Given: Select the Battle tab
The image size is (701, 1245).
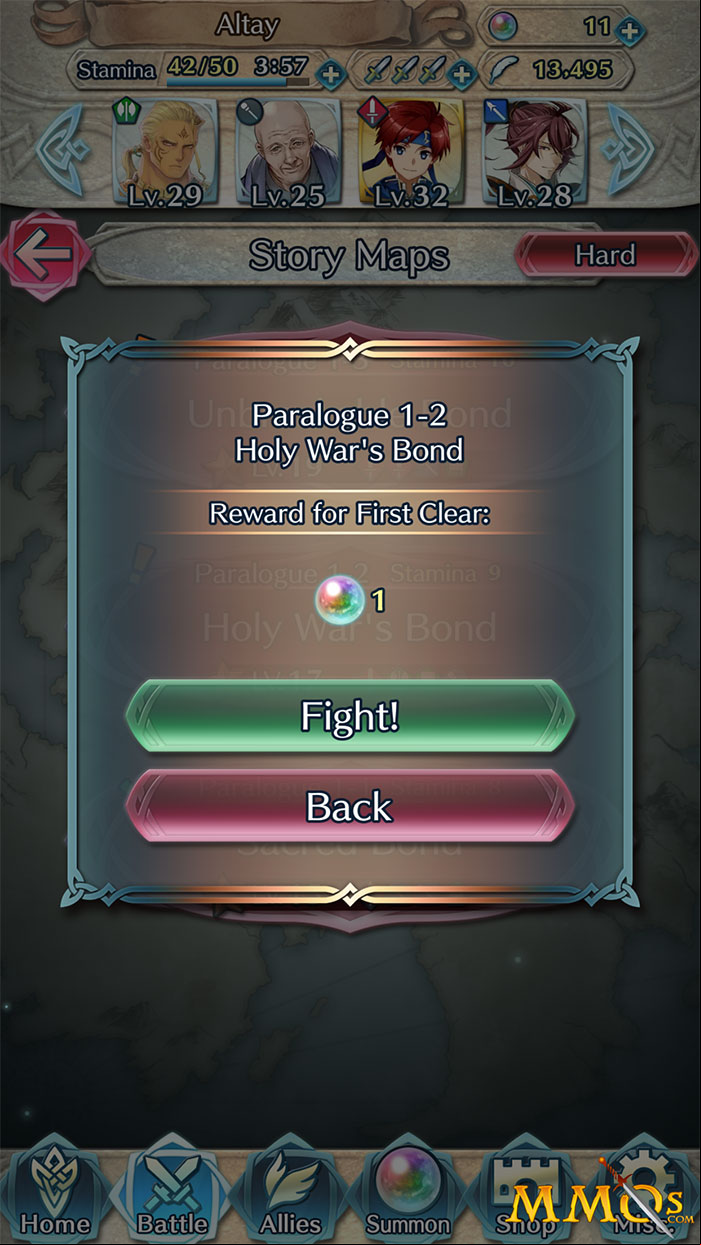Looking at the screenshot, I should [x=172, y=1188].
